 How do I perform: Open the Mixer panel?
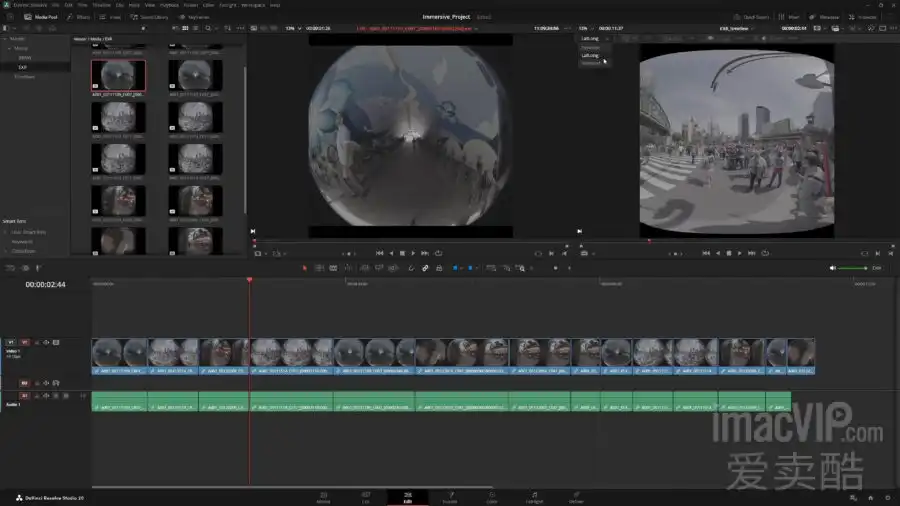789,17
